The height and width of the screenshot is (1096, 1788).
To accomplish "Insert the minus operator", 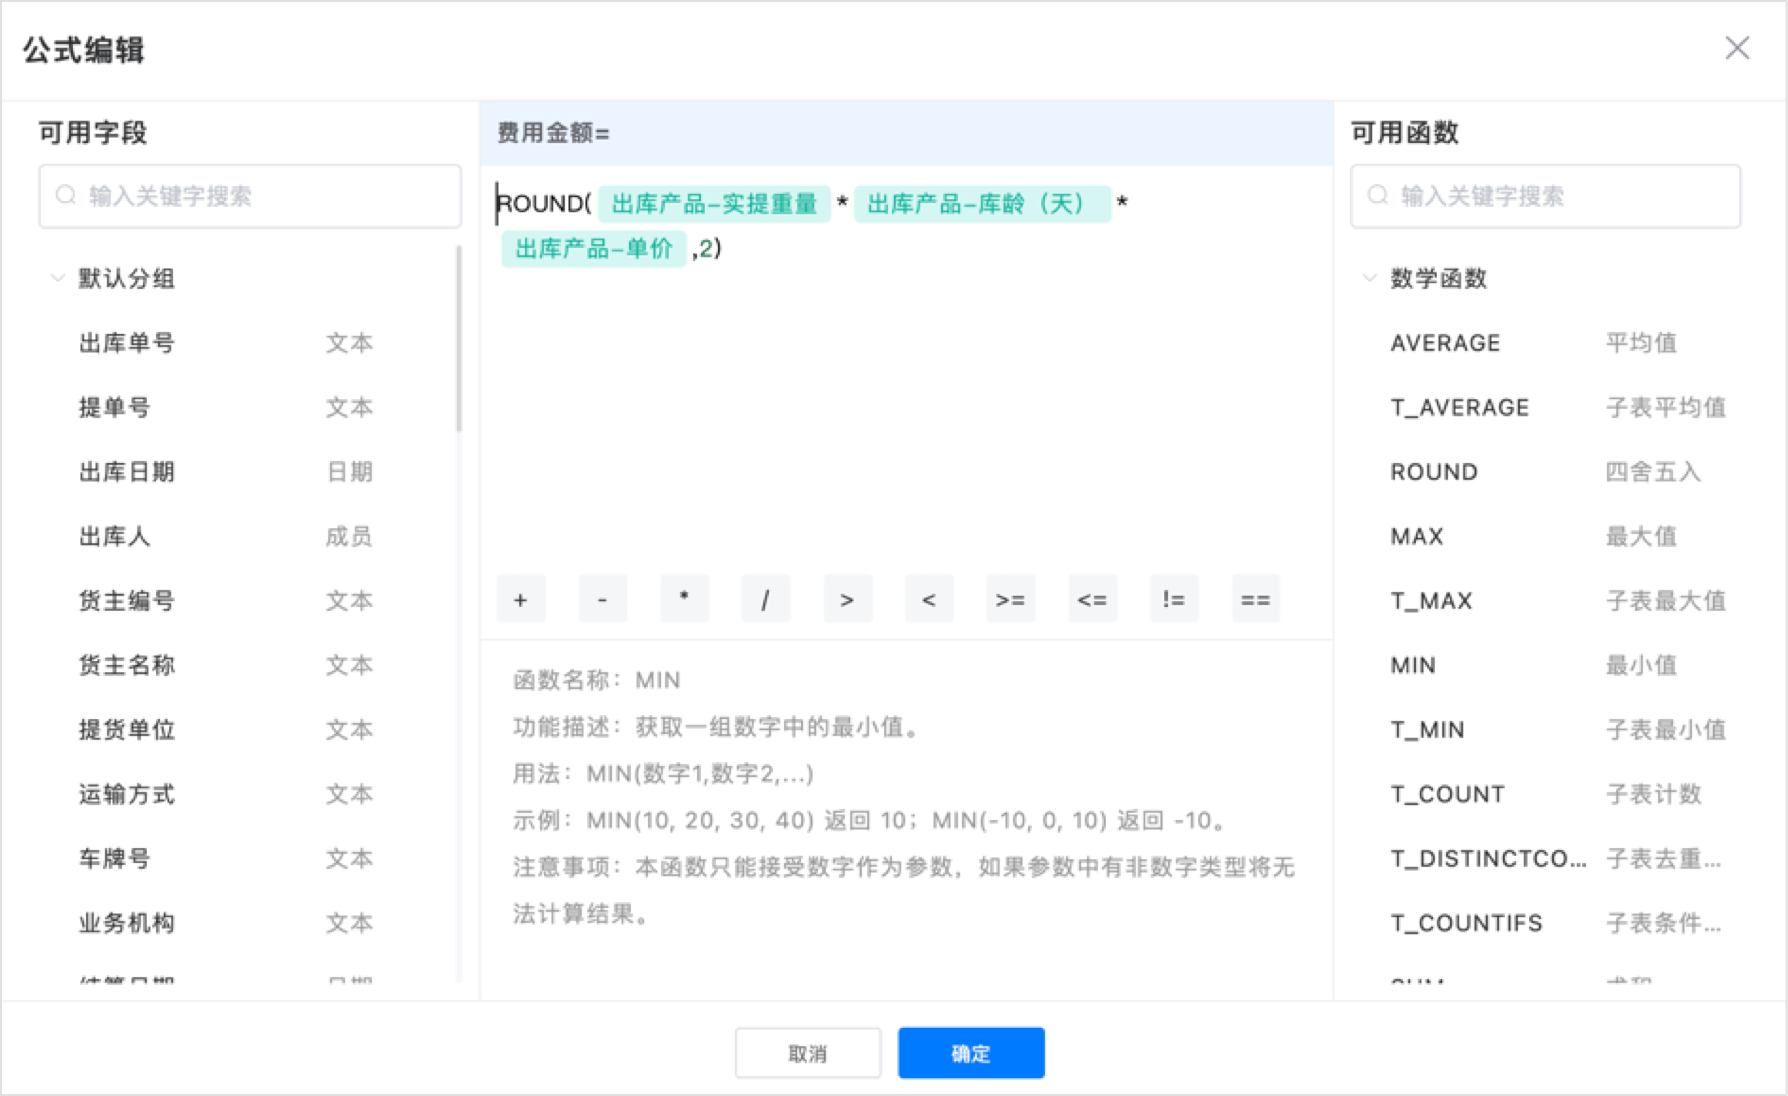I will [602, 600].
